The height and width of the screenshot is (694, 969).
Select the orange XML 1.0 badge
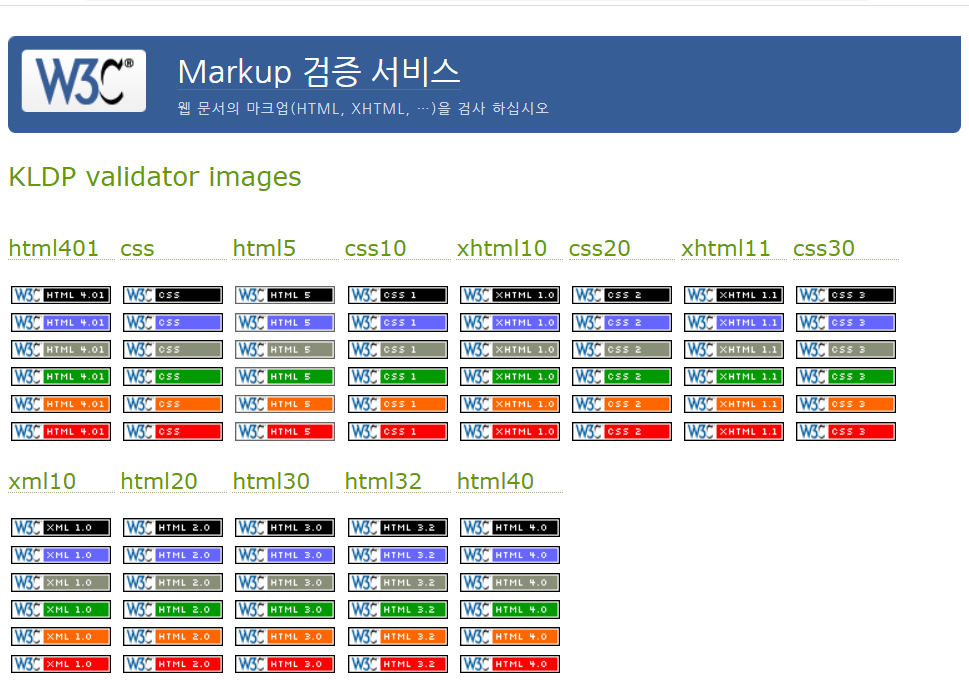click(61, 637)
